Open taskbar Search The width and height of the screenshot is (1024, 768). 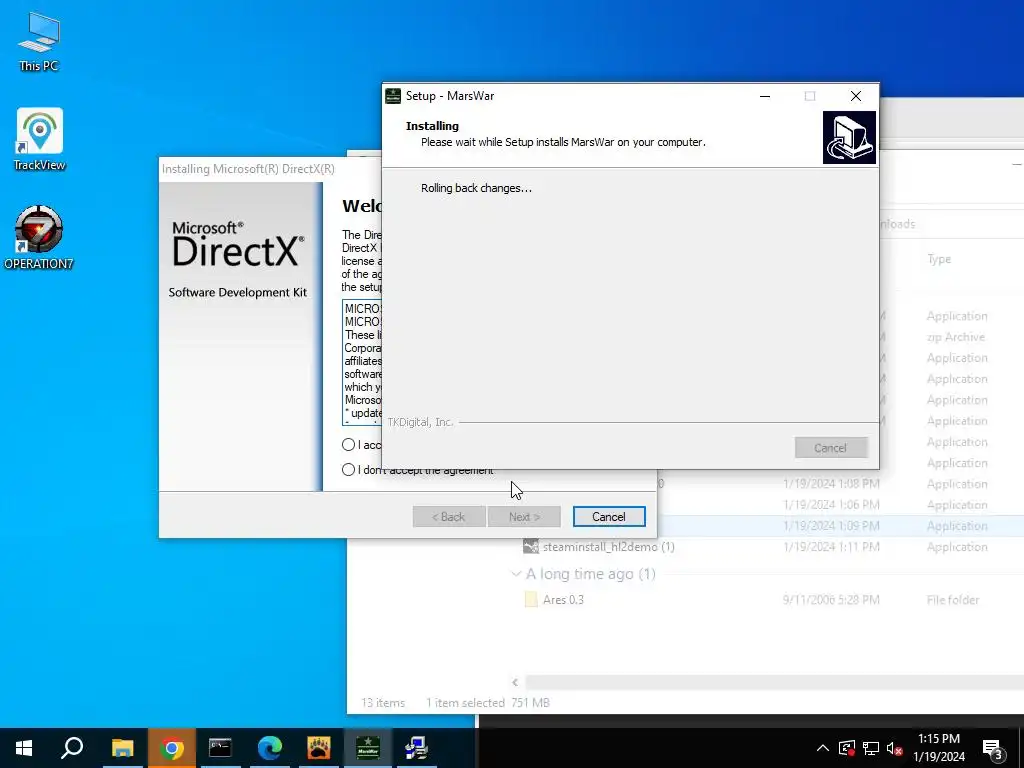pyautogui.click(x=72, y=748)
